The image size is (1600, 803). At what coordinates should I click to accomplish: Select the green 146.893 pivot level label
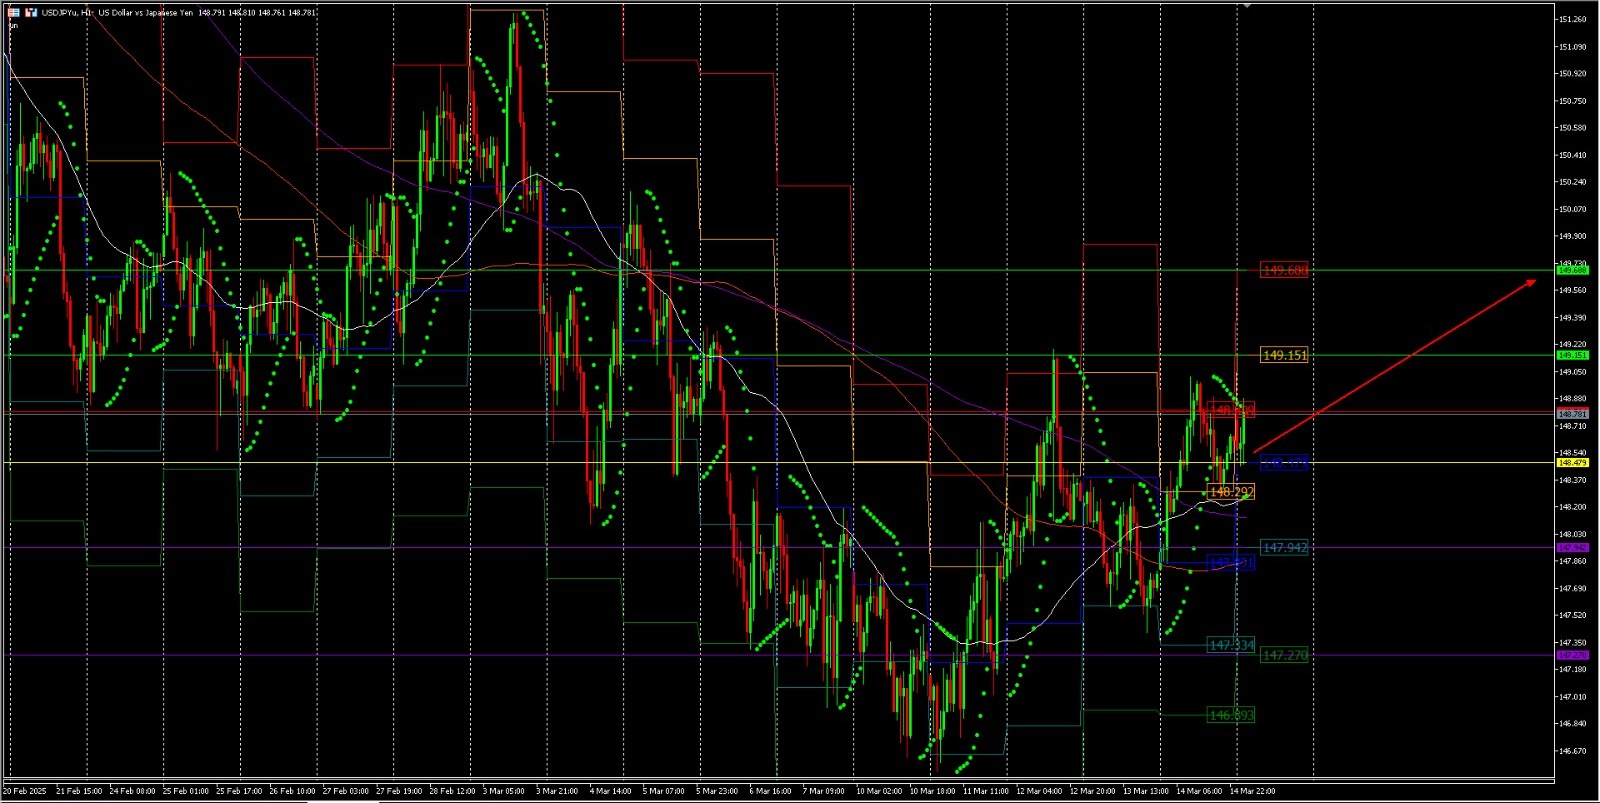click(x=1231, y=715)
